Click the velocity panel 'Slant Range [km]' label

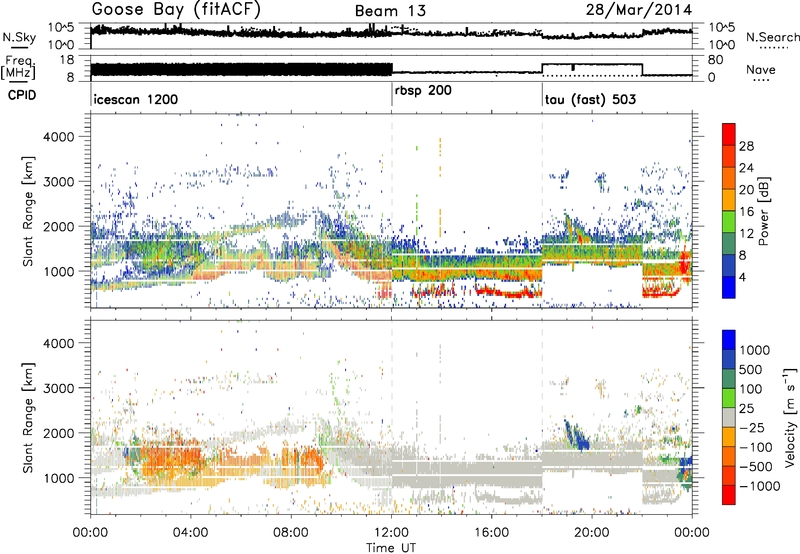click(28, 417)
